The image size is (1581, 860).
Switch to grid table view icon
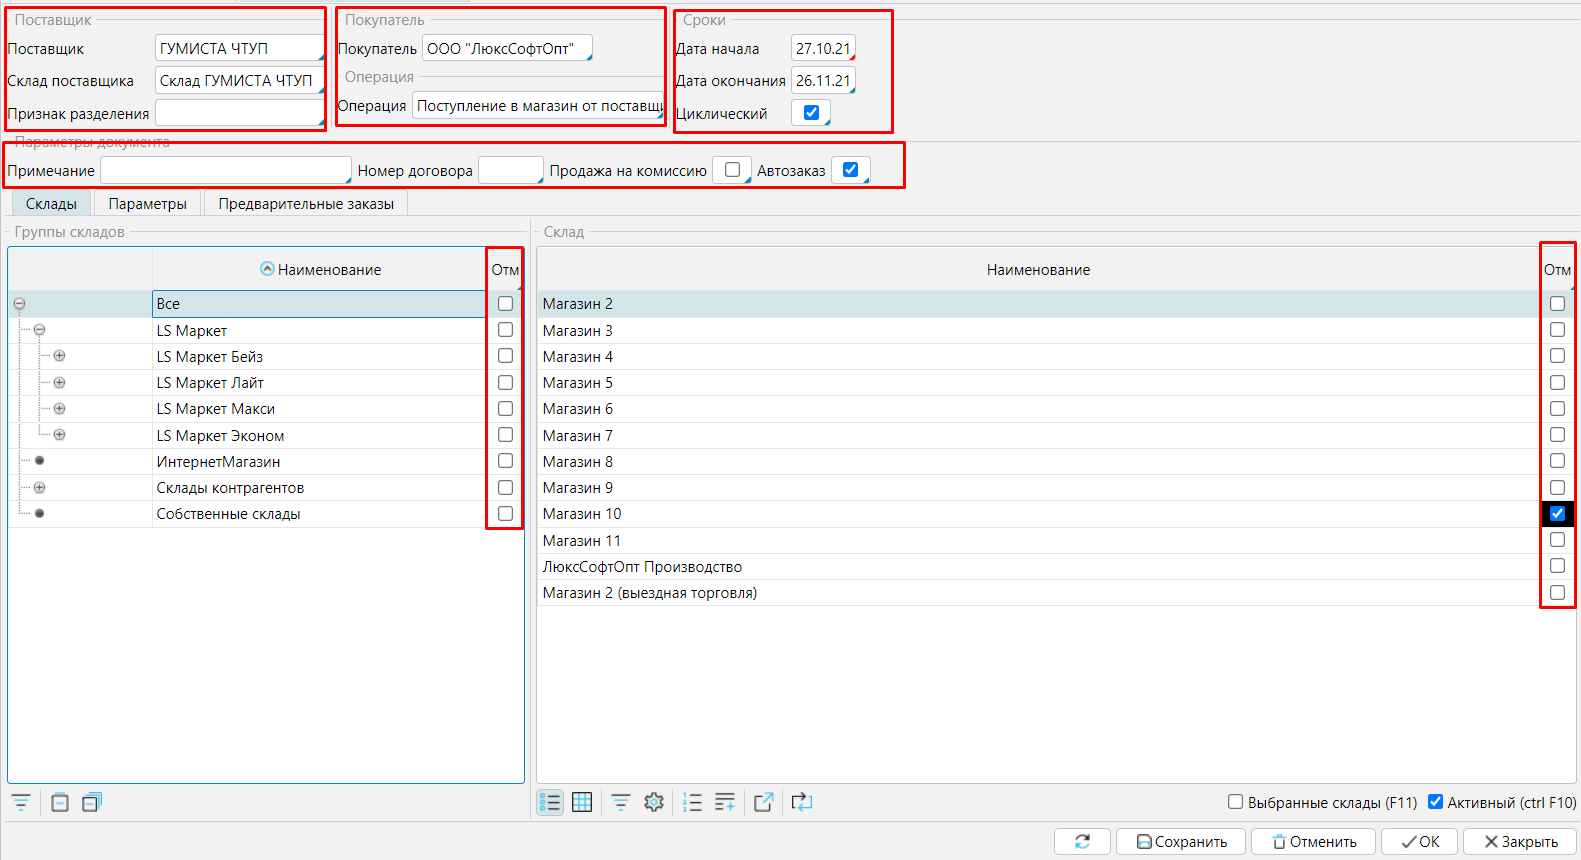pos(582,802)
